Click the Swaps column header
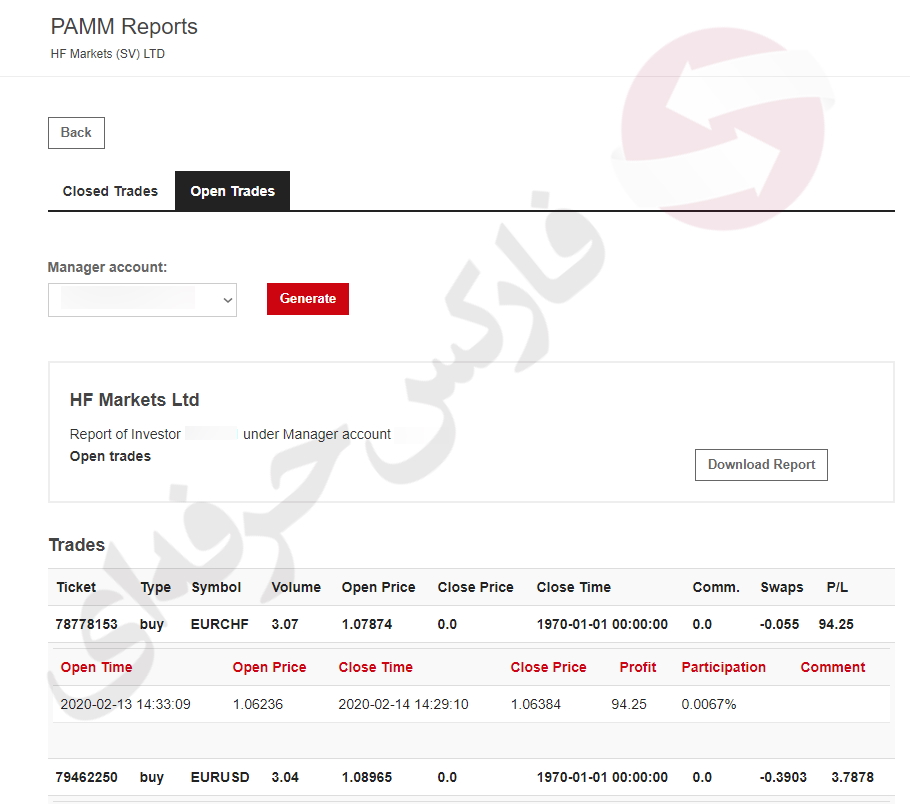 [x=782, y=587]
